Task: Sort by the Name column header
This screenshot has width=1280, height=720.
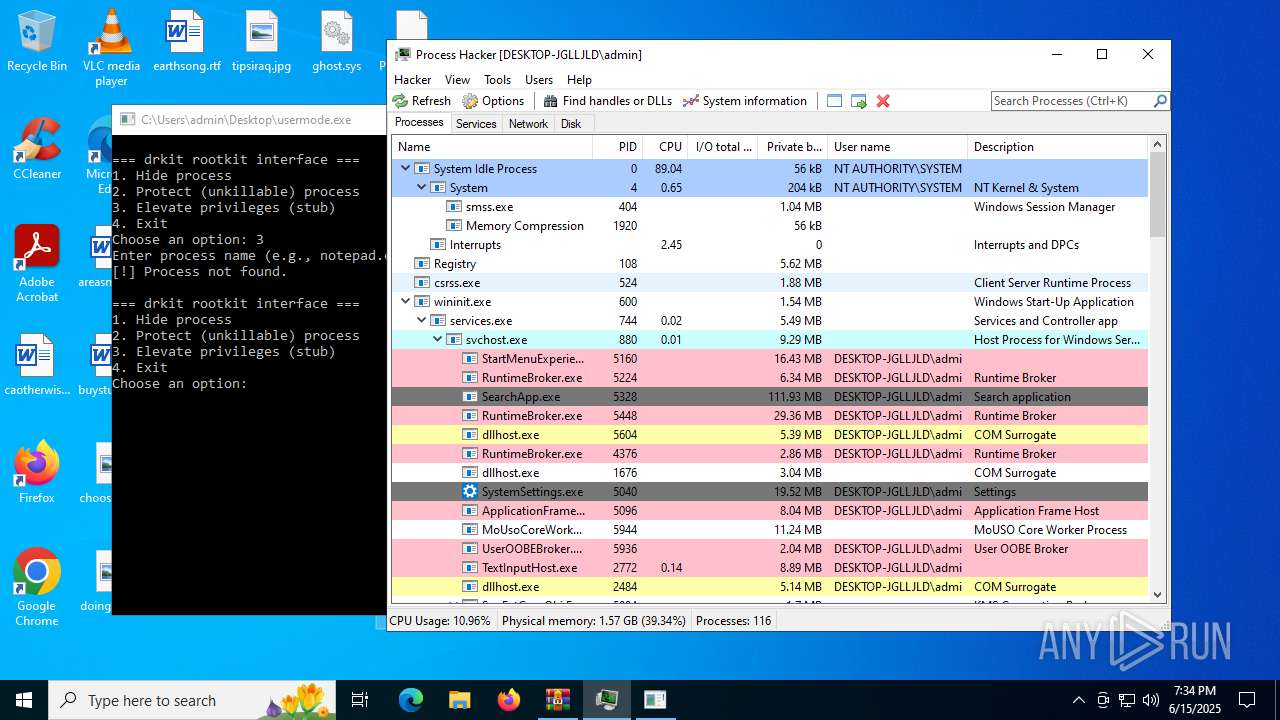Action: pyautogui.click(x=492, y=147)
